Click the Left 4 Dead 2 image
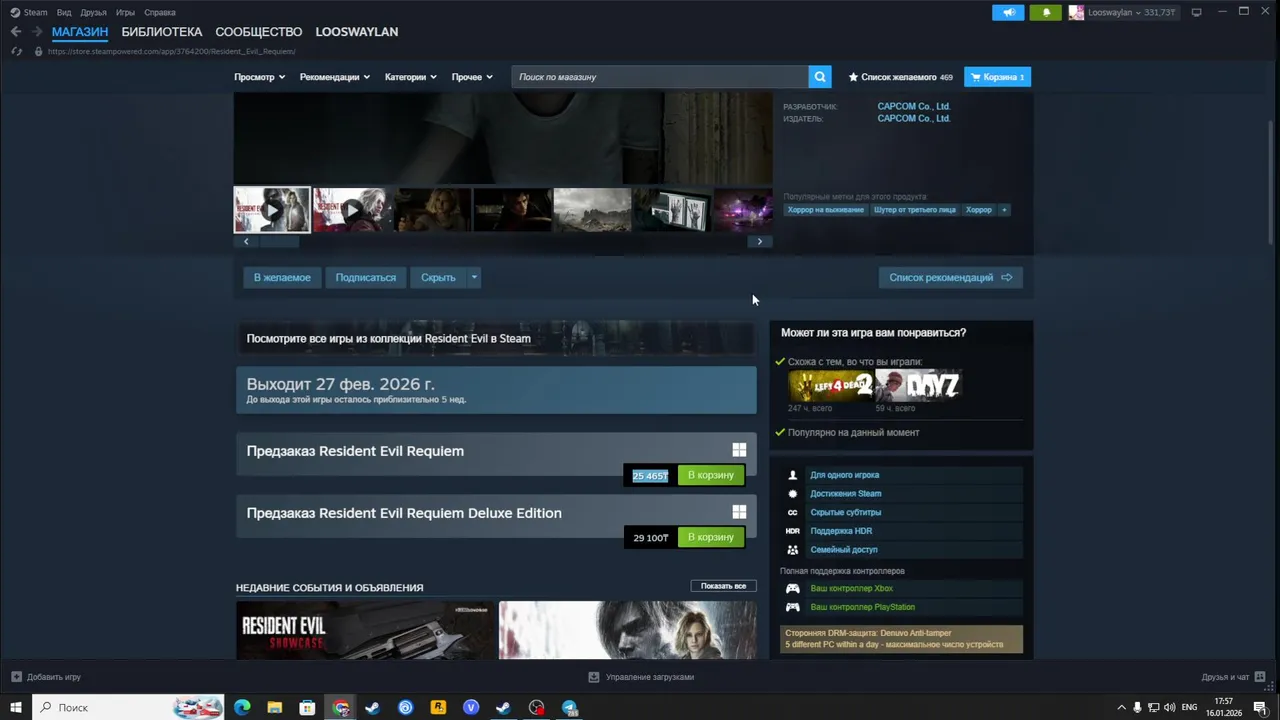Screen dimensions: 1280x720 (x=830, y=386)
